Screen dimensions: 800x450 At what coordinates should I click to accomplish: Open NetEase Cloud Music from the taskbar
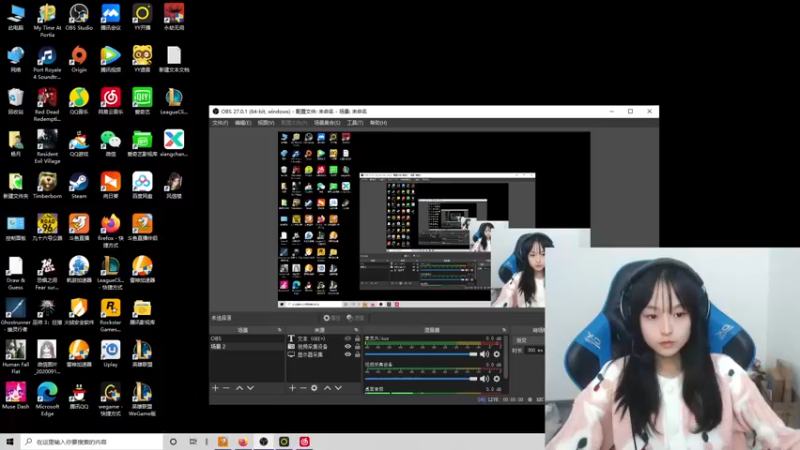(305, 441)
